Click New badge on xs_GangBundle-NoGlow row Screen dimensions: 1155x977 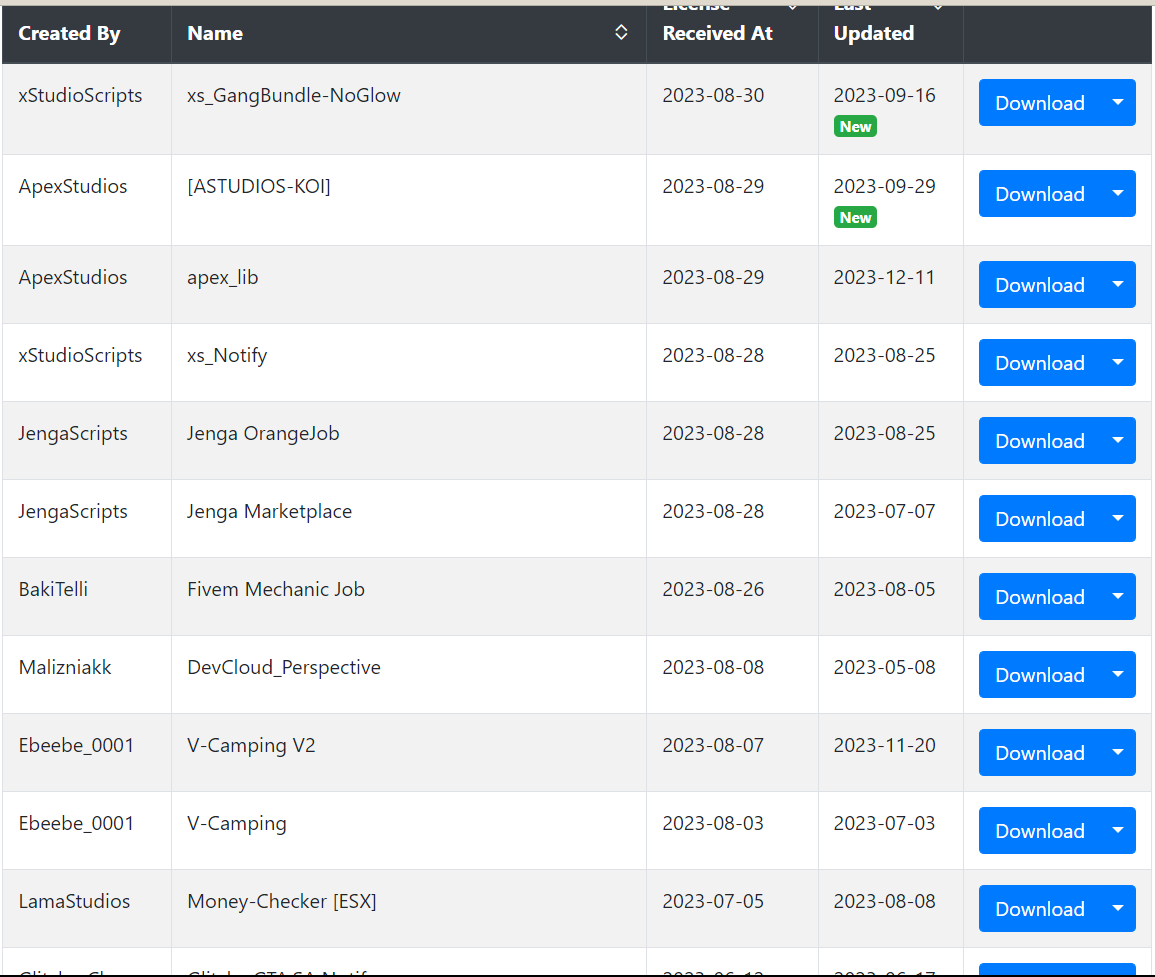[x=855, y=127]
